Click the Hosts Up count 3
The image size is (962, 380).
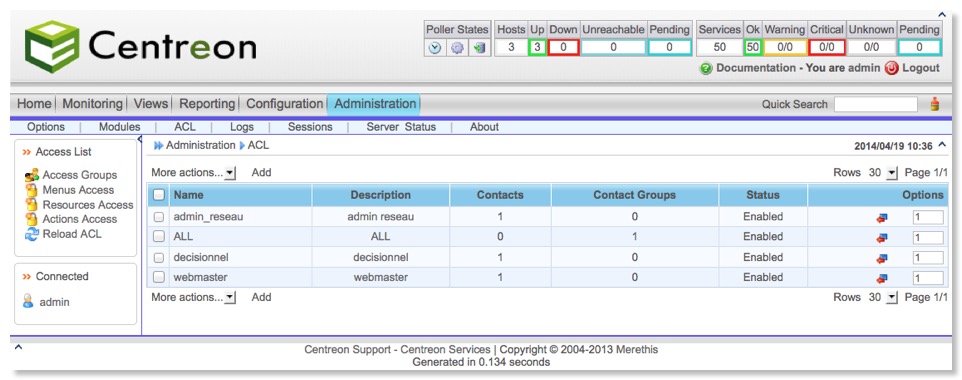coord(537,48)
